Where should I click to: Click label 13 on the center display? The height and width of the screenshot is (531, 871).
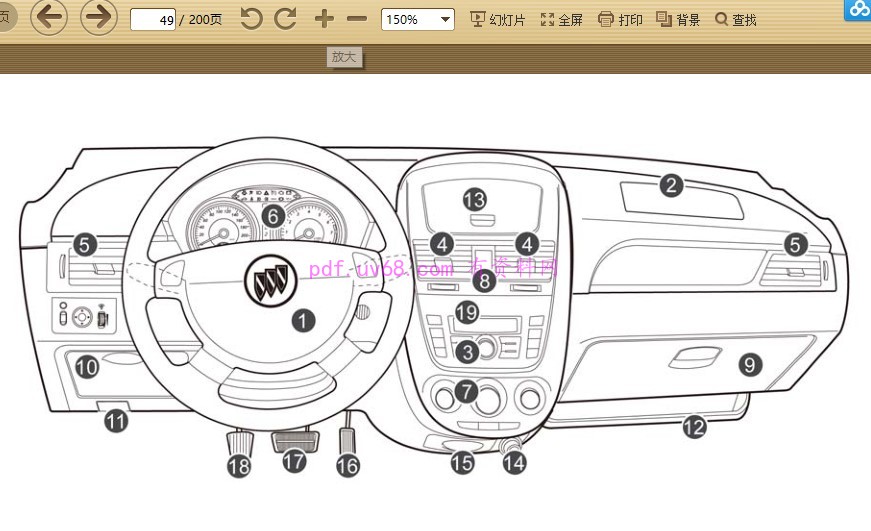tap(474, 199)
